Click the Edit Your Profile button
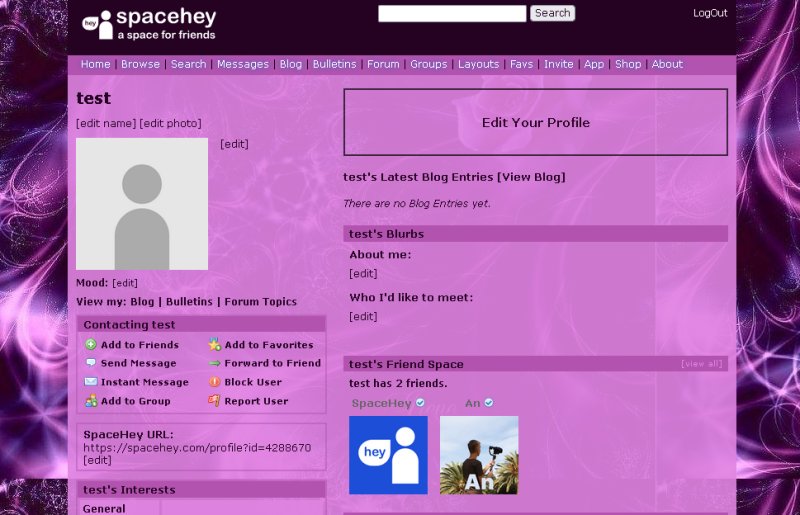 (535, 122)
